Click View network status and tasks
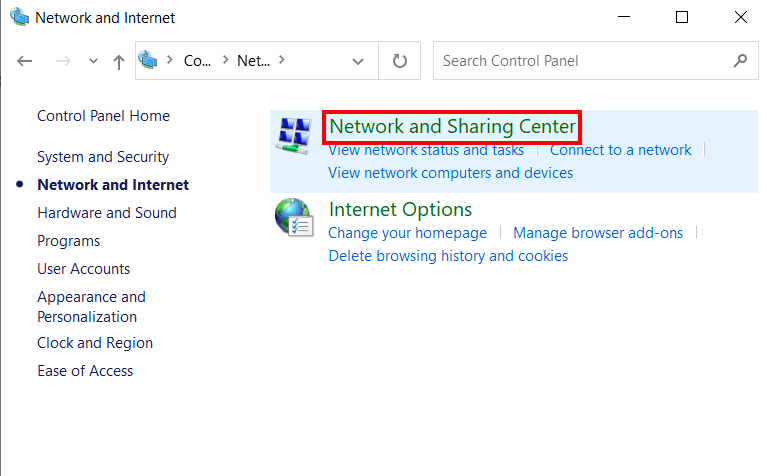This screenshot has height=476, width=767. coord(426,150)
